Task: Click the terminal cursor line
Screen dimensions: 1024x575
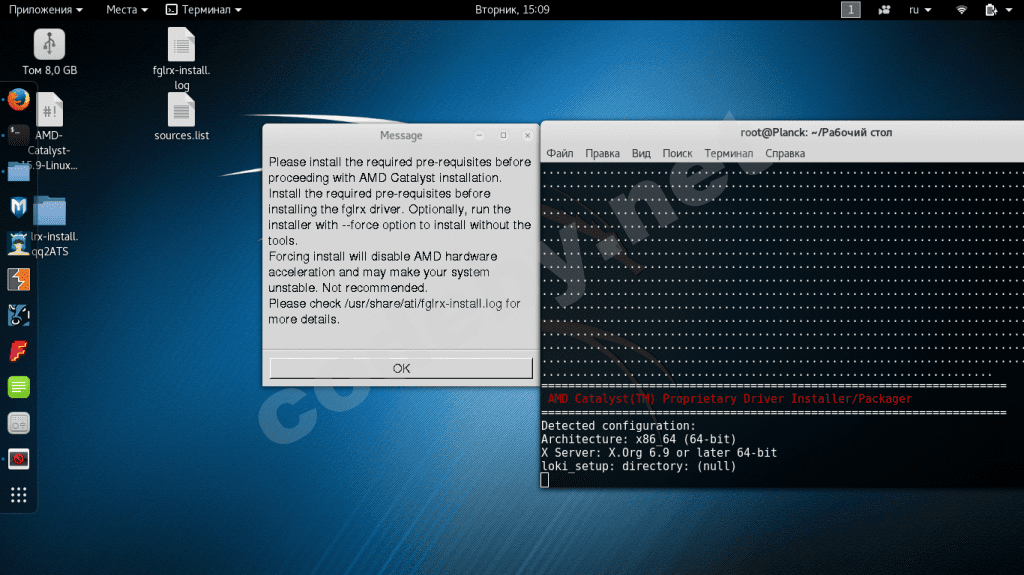Action: point(545,480)
